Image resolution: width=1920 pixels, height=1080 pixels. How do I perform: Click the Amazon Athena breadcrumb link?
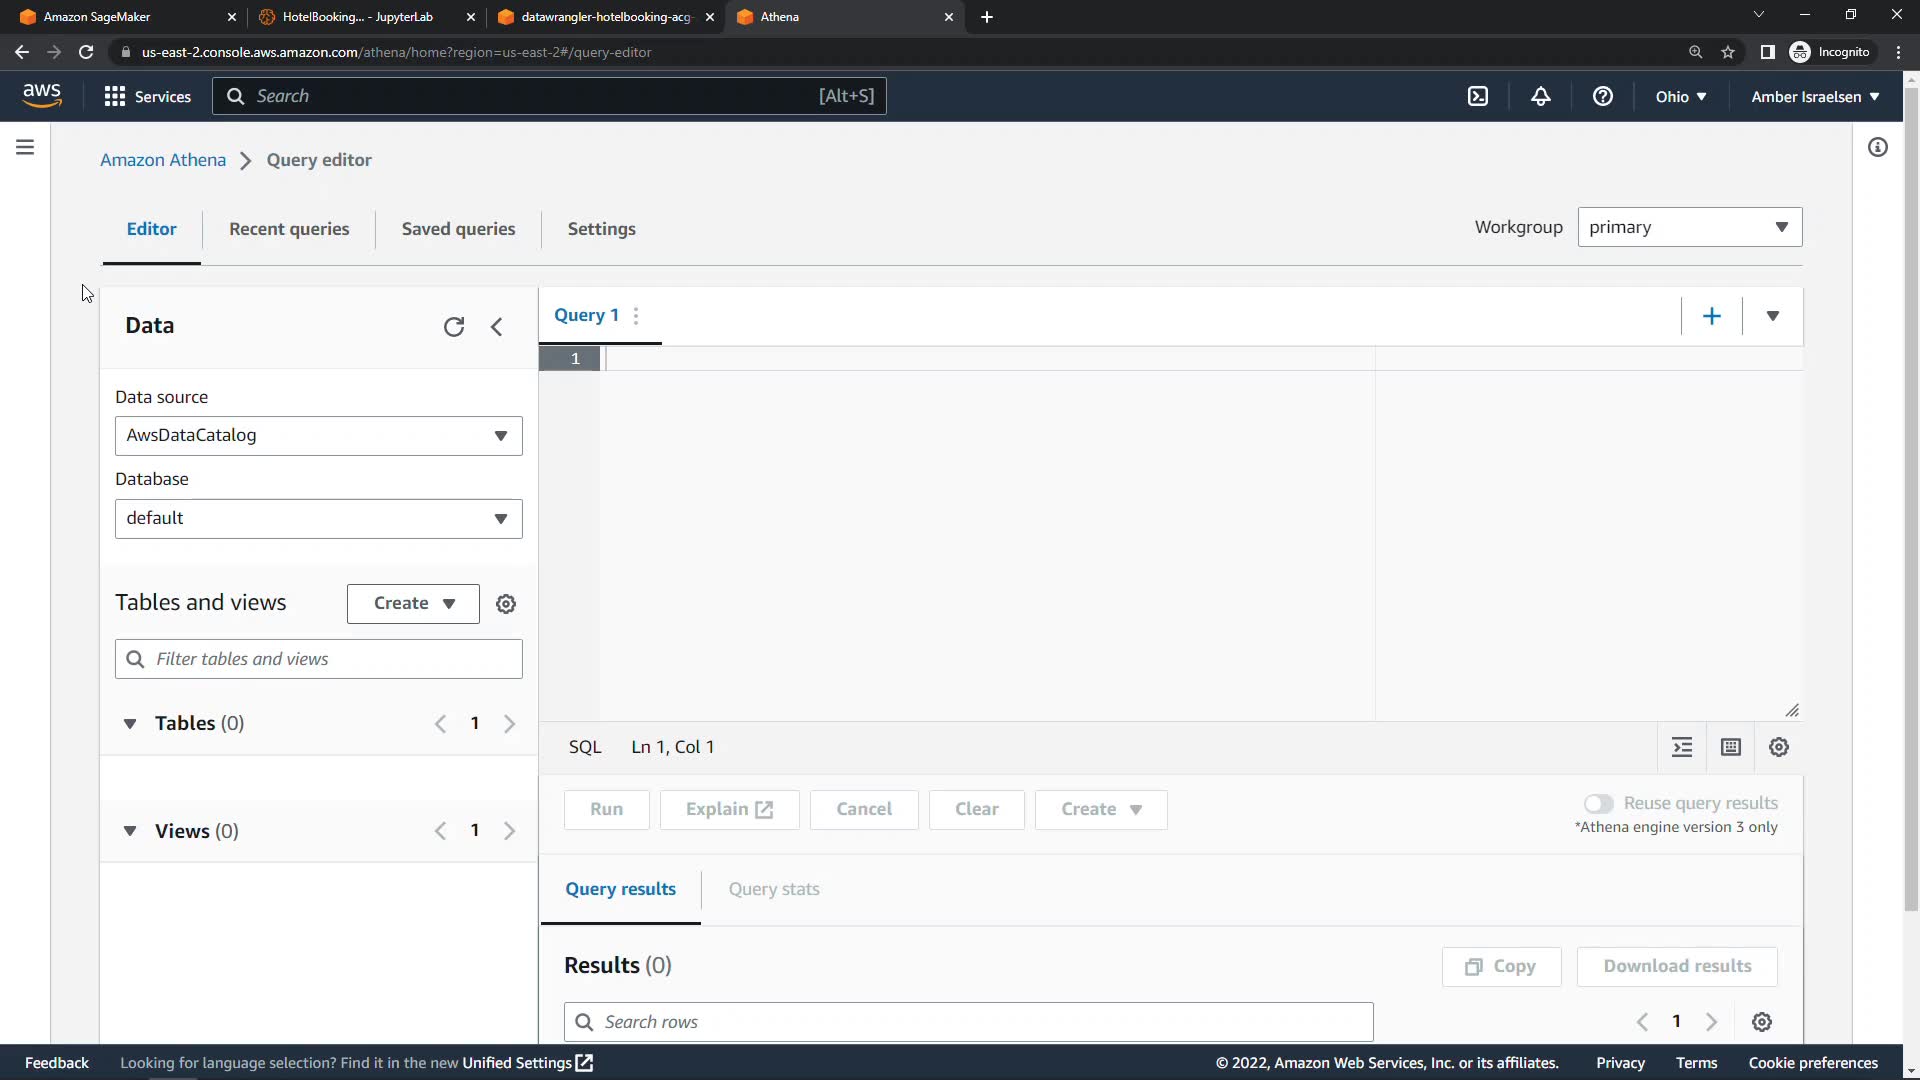pyautogui.click(x=163, y=160)
